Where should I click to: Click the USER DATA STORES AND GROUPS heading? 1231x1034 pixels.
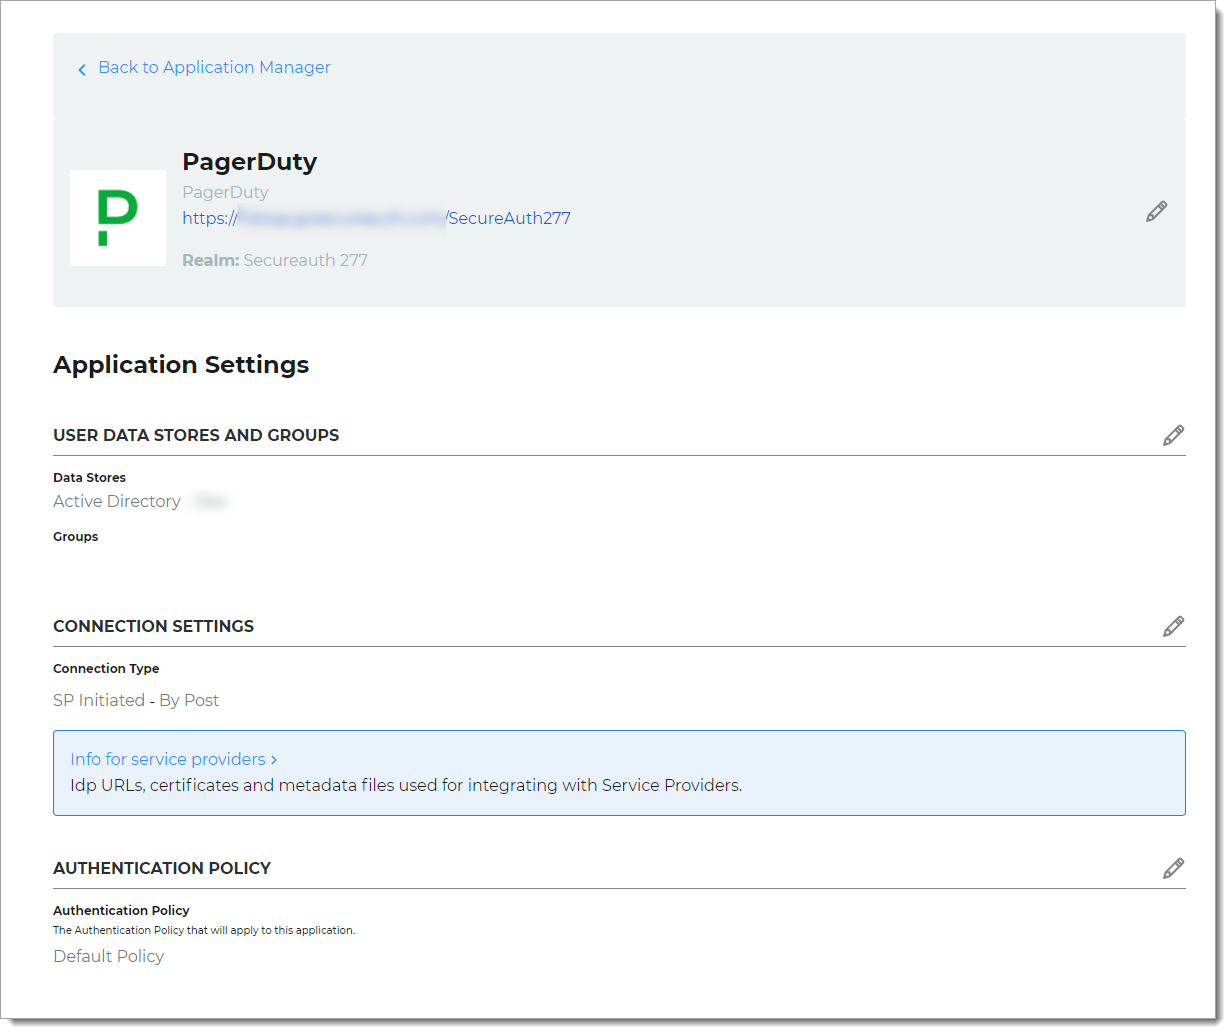(x=196, y=435)
